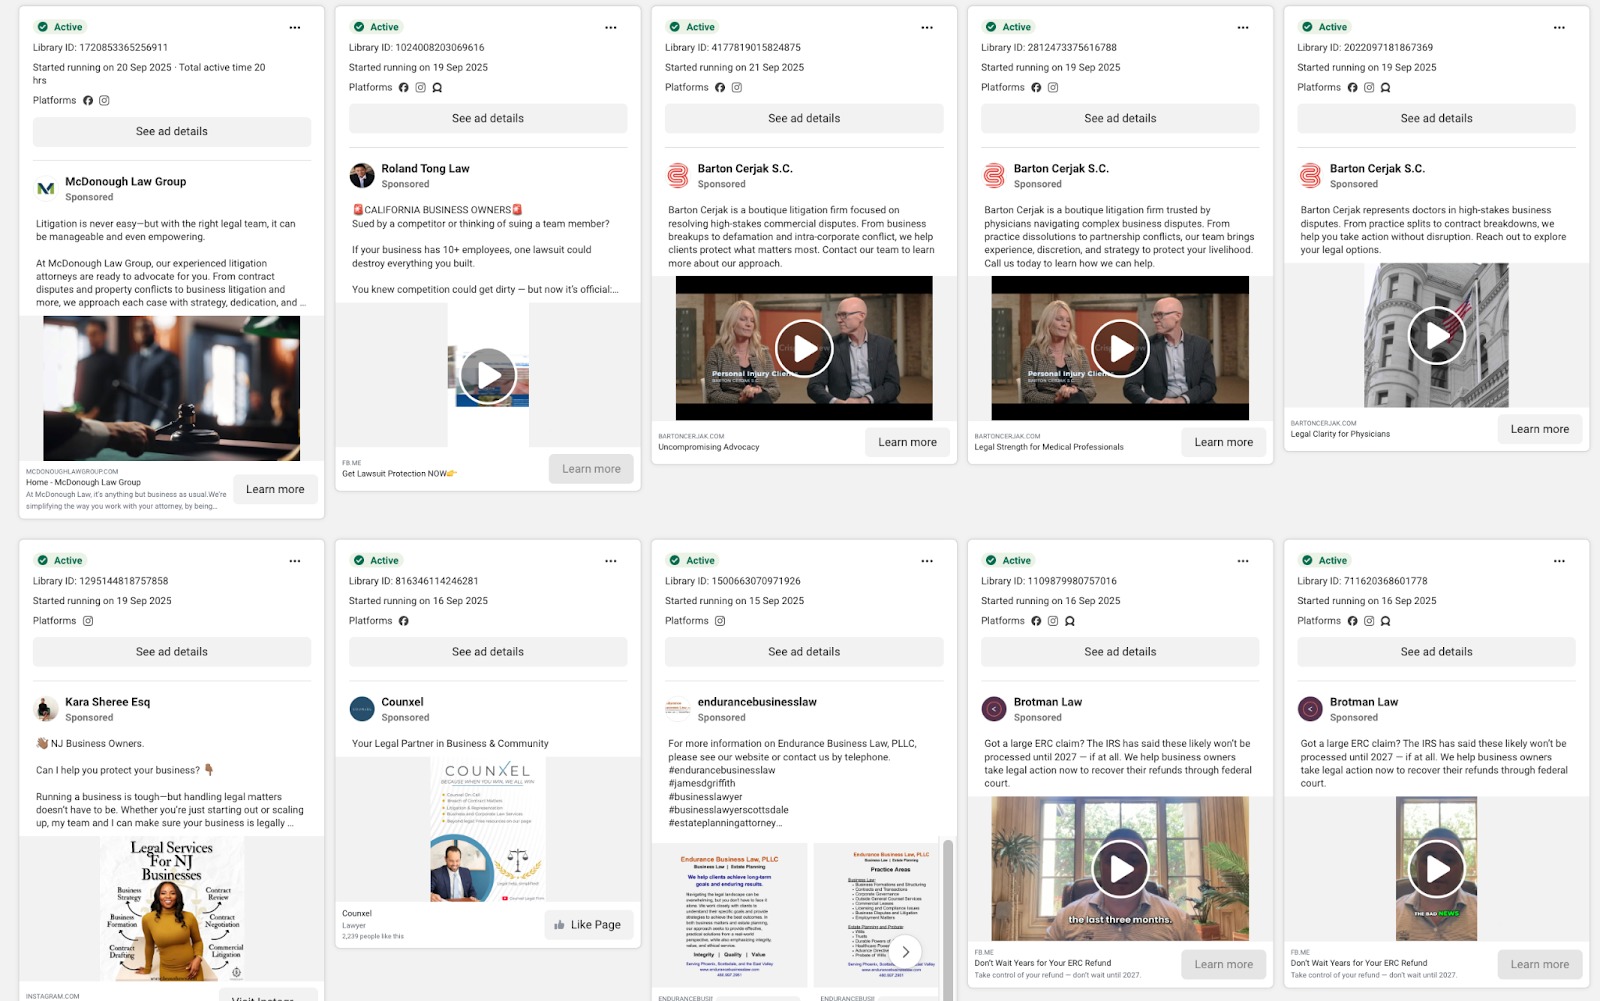Play the Roland Tong Law video
The width and height of the screenshot is (1600, 1001).
tap(488, 376)
